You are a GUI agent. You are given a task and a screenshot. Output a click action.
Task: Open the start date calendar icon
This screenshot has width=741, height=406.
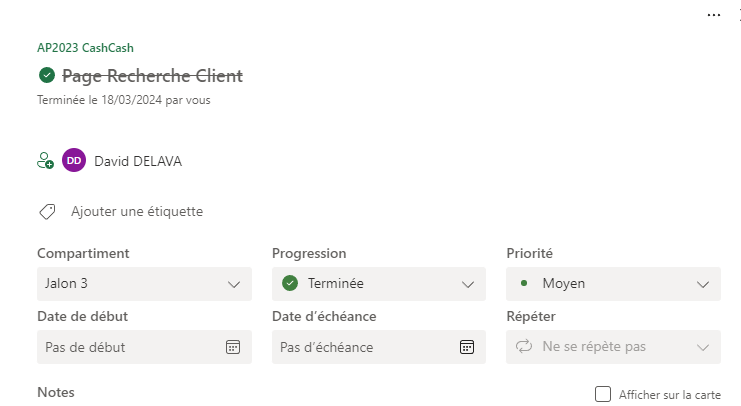[233, 347]
